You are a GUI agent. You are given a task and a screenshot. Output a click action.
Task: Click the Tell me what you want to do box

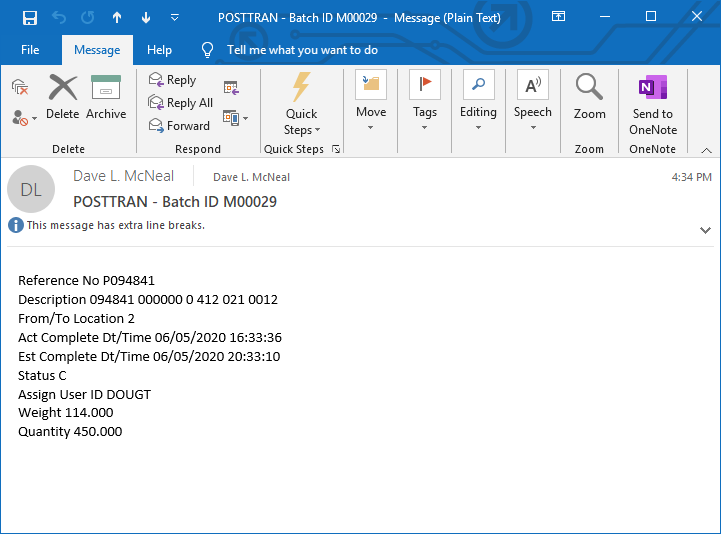click(x=302, y=50)
